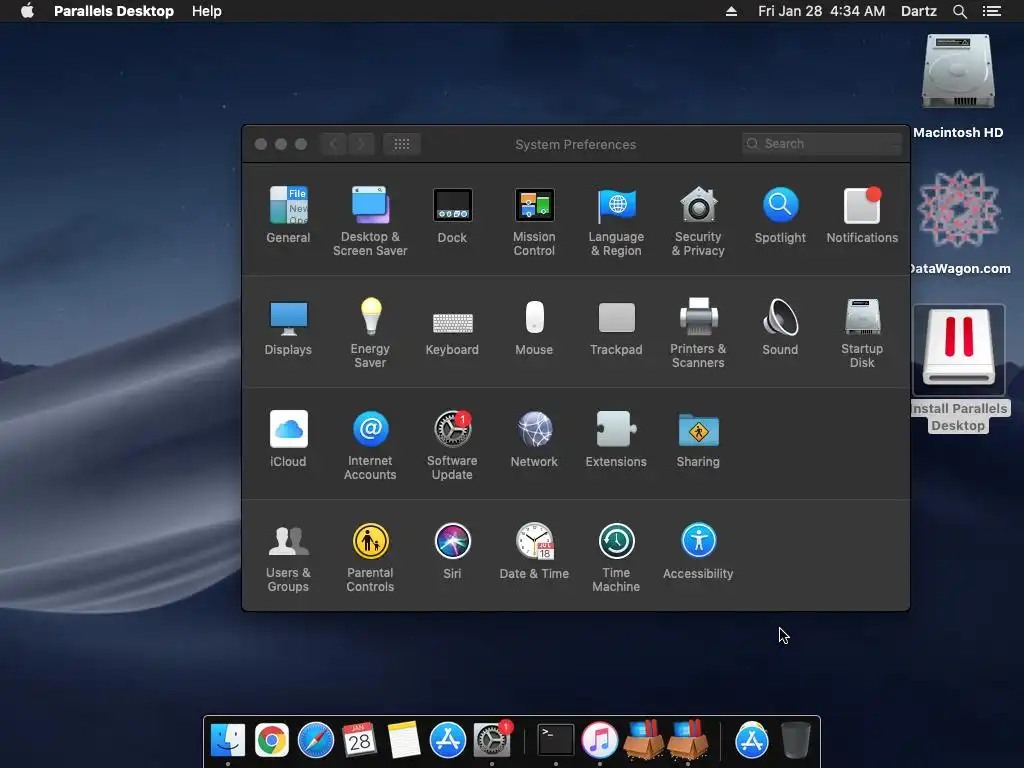The image size is (1024, 768).
Task: Open the Siri preferences pane
Action: 452,551
